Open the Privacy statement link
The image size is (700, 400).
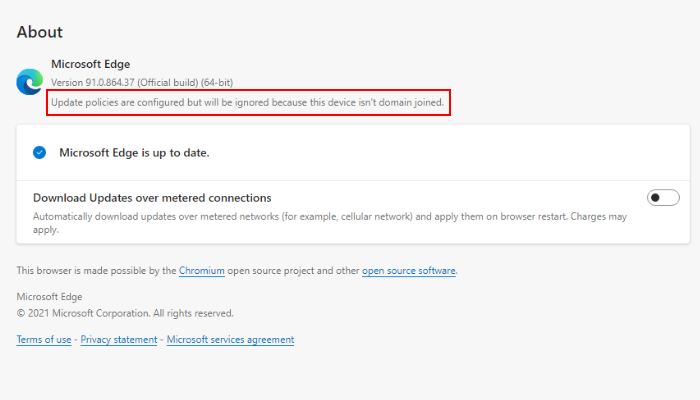tap(119, 340)
